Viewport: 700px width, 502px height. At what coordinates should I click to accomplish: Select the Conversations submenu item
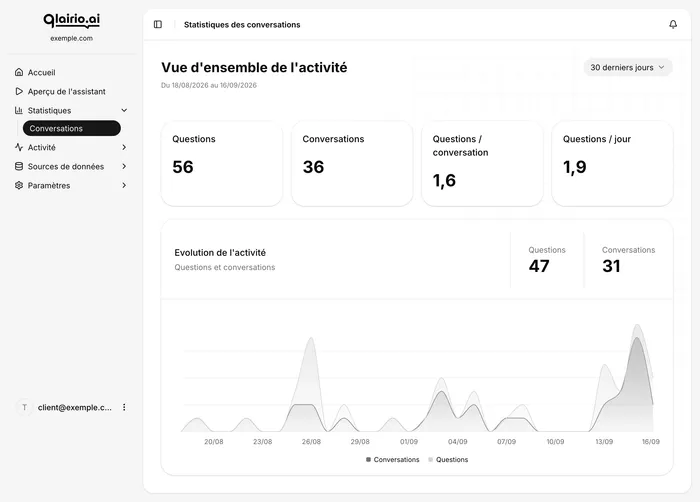(71, 128)
